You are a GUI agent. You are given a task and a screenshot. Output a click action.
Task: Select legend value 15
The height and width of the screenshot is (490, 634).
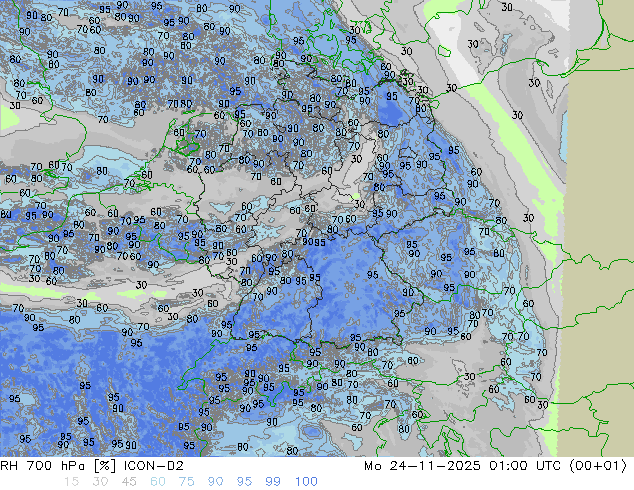71,482
